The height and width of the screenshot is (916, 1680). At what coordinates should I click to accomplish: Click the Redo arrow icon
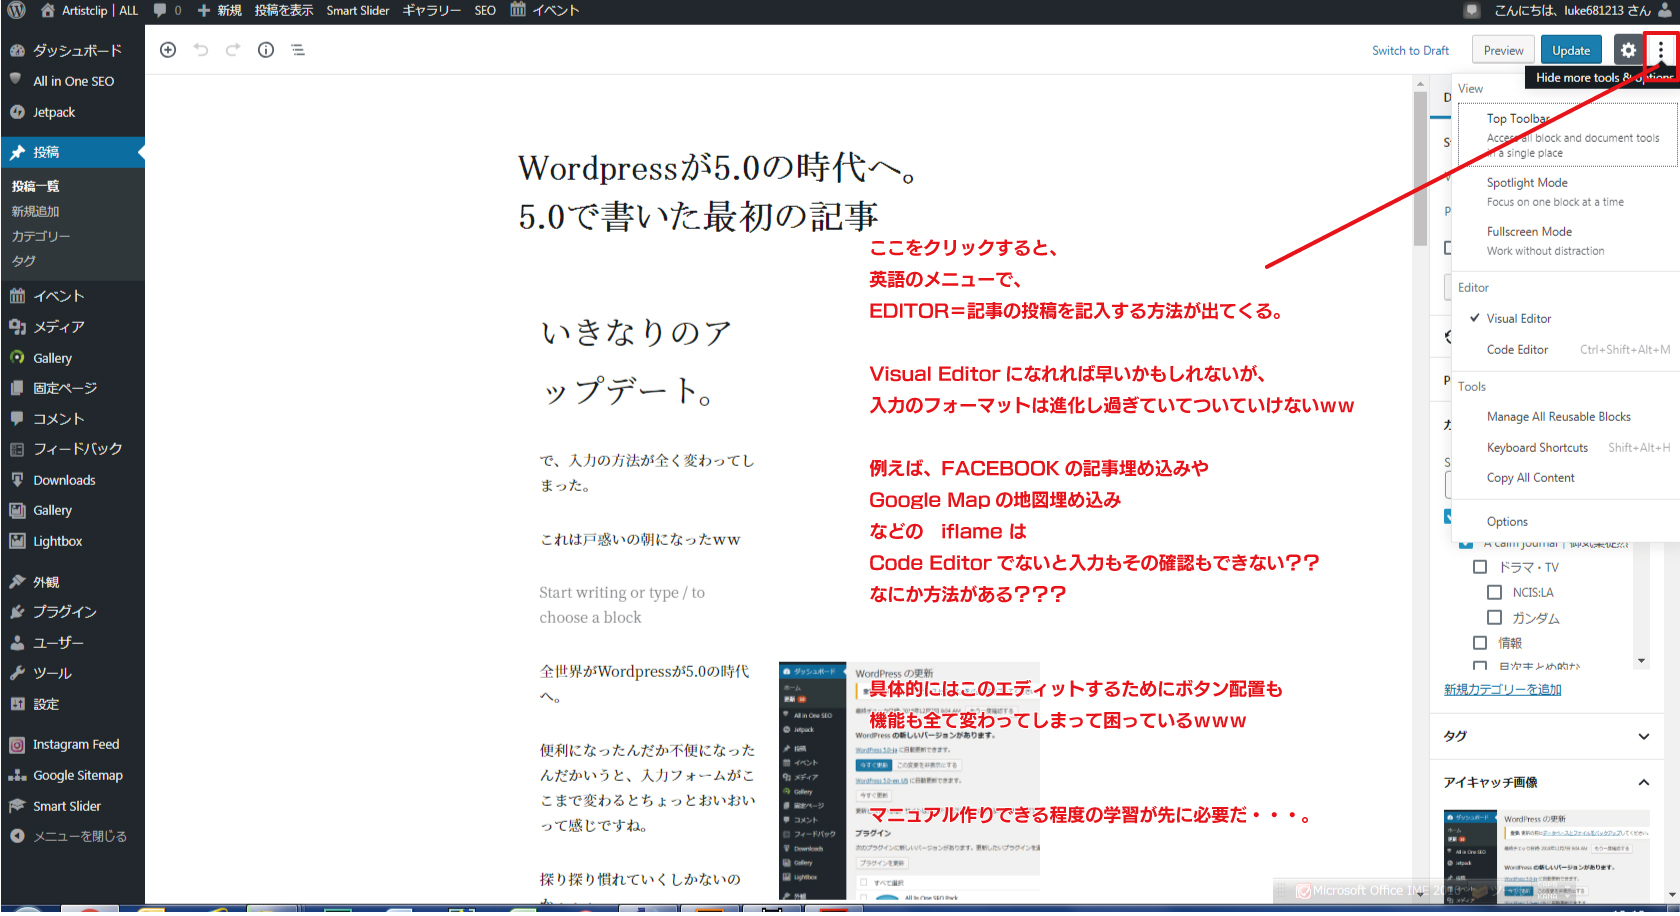coord(233,50)
